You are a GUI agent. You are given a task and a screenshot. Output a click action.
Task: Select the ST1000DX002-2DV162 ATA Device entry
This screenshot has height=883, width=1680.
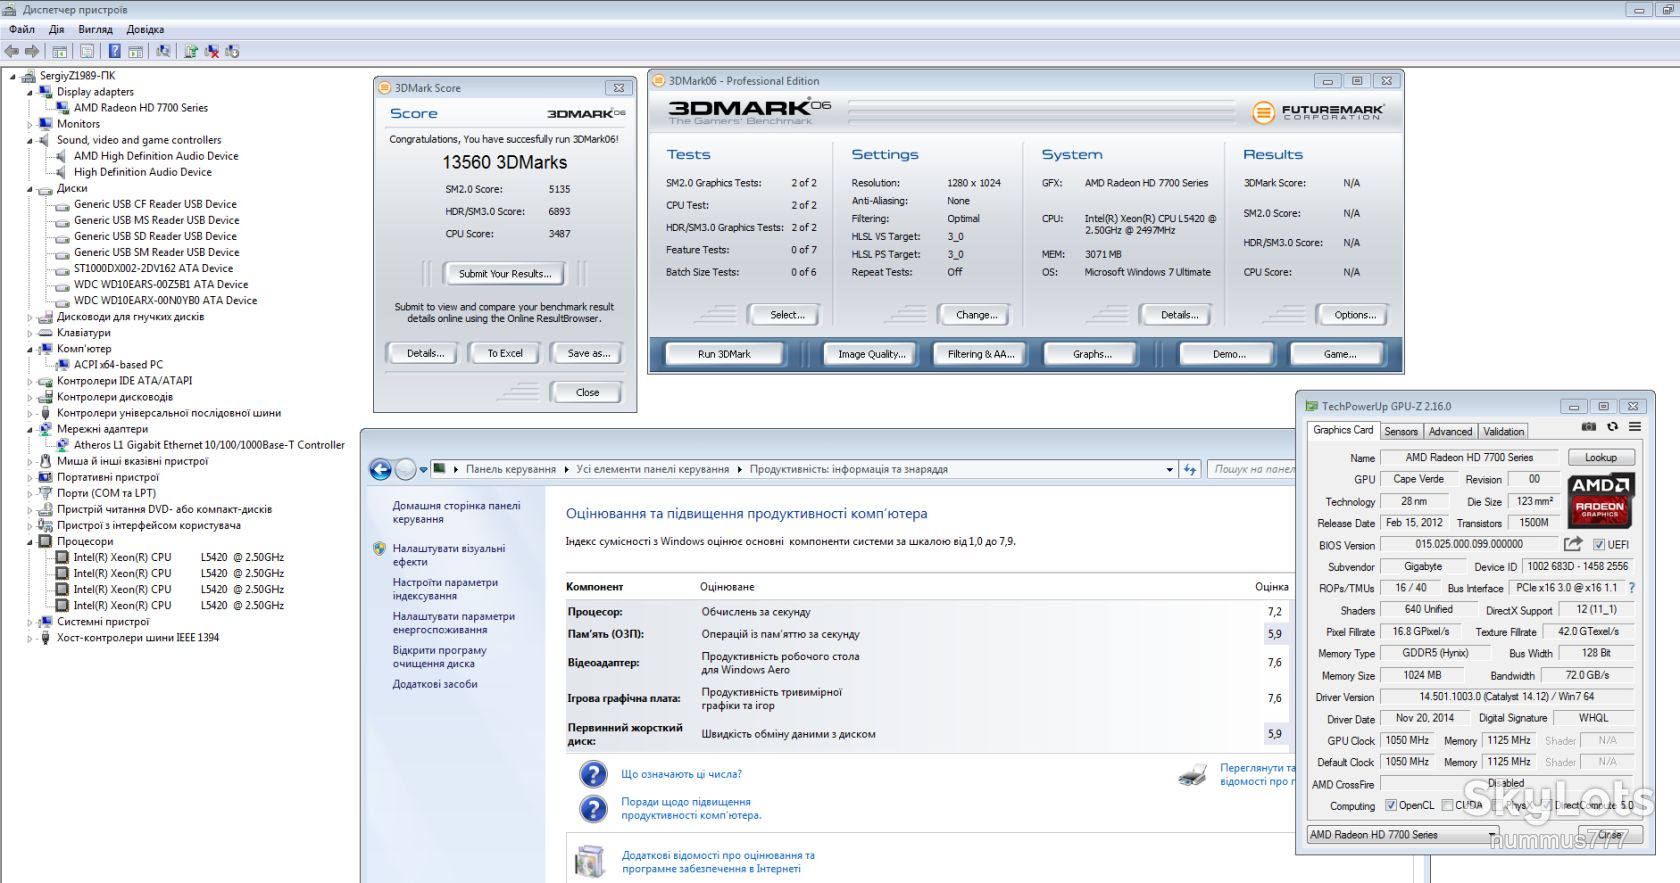point(153,268)
